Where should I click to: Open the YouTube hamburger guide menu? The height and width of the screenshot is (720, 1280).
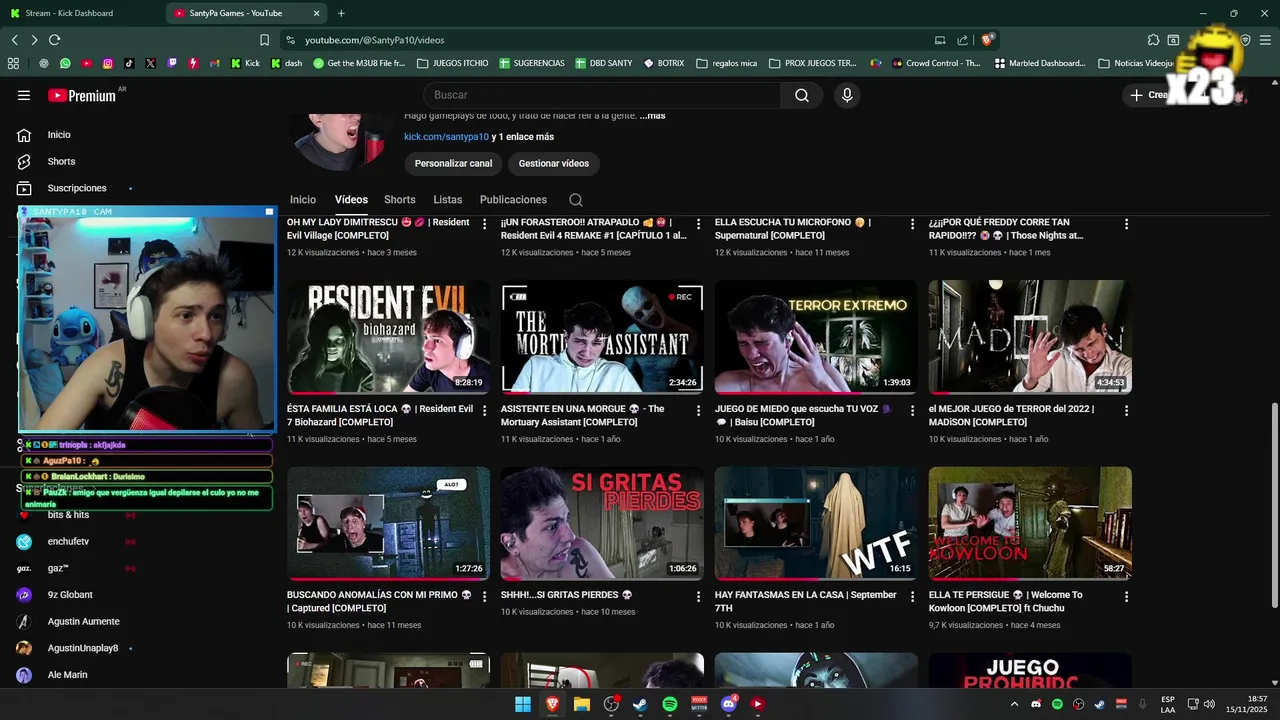point(24,95)
